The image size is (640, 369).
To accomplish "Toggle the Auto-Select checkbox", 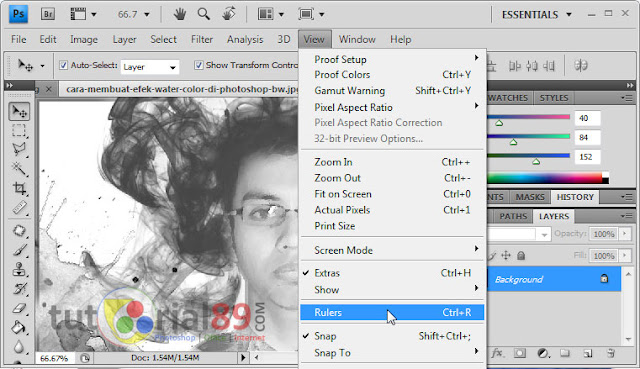I will 63,65.
